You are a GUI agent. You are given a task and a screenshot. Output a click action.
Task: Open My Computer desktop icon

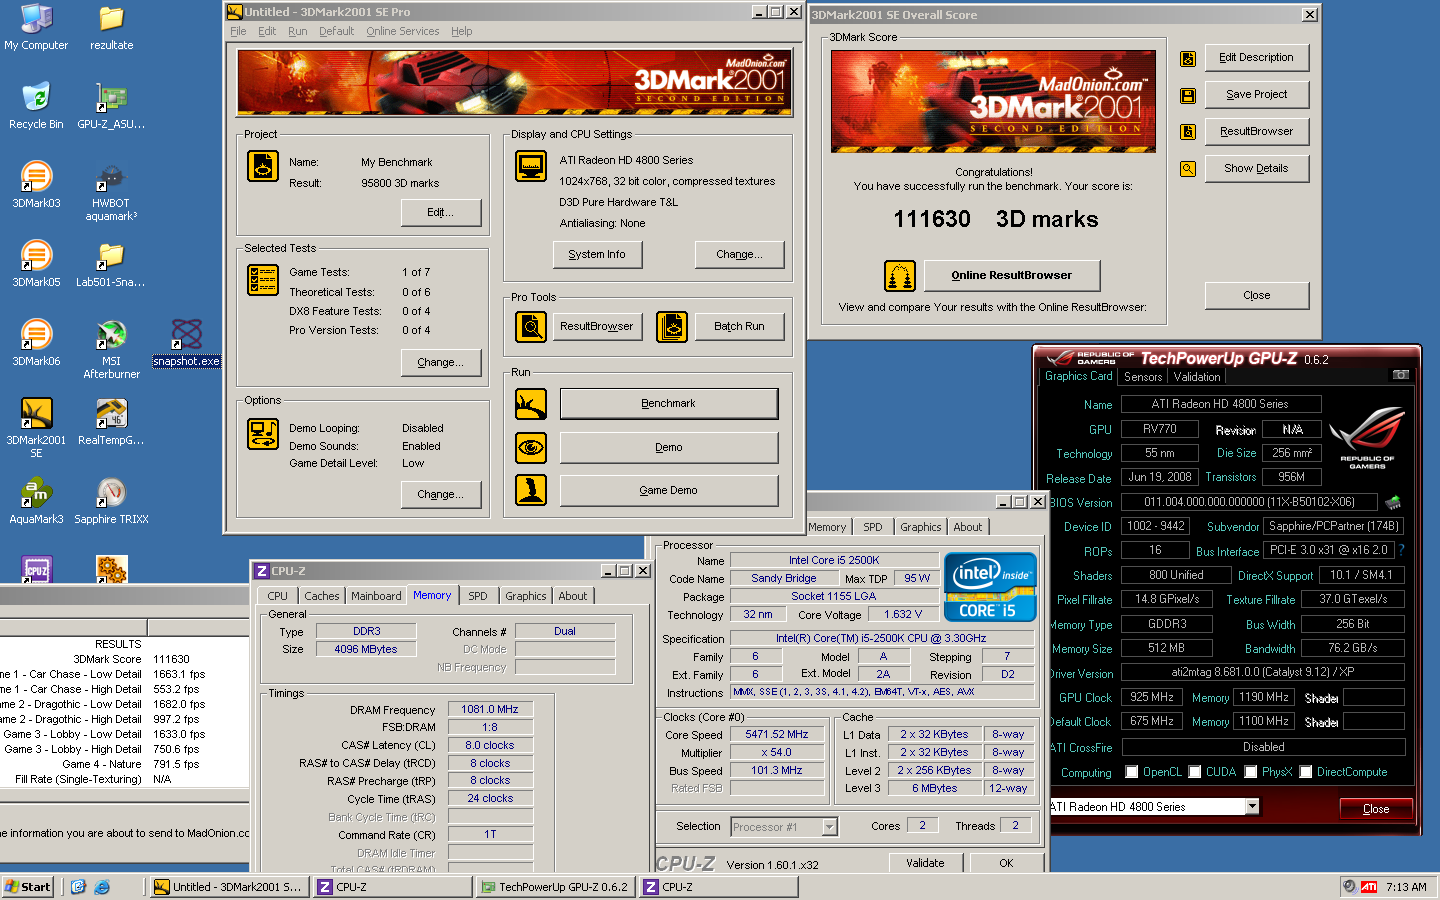click(36, 27)
